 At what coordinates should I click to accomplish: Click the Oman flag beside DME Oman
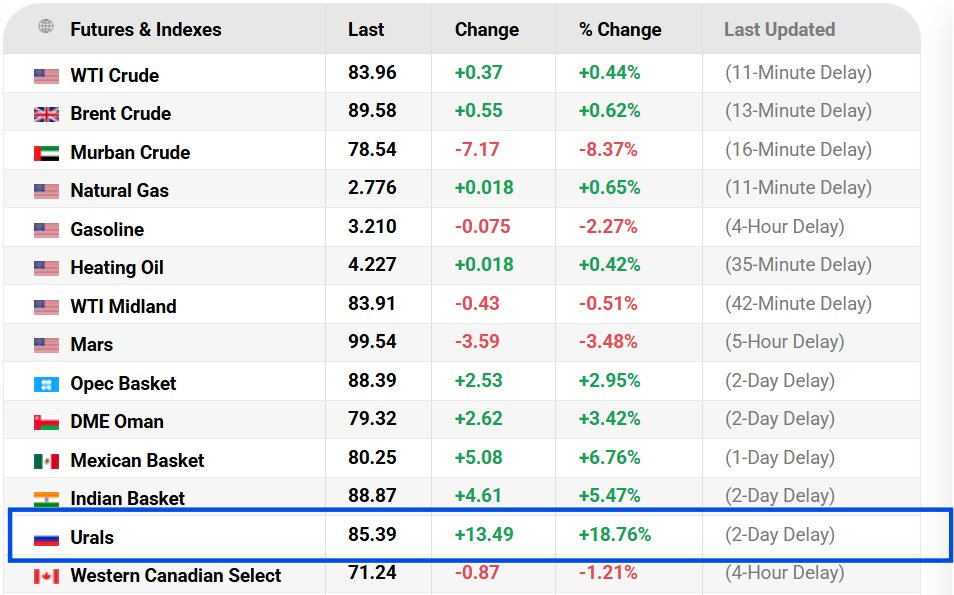46,422
